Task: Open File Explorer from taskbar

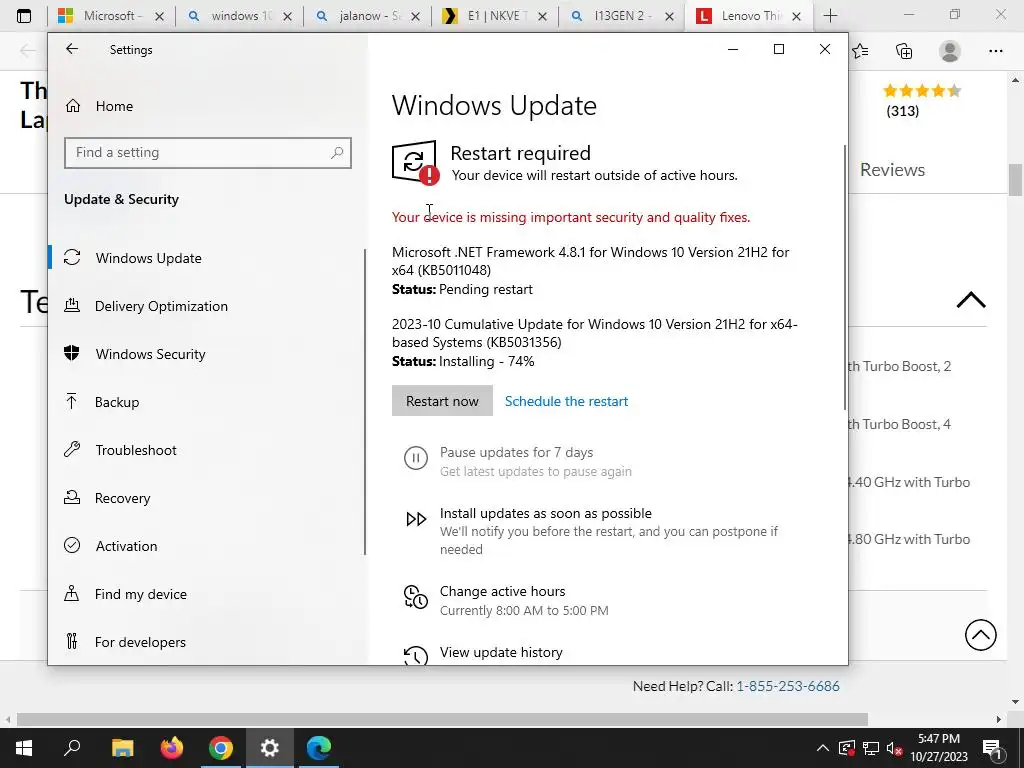Action: tap(122, 748)
